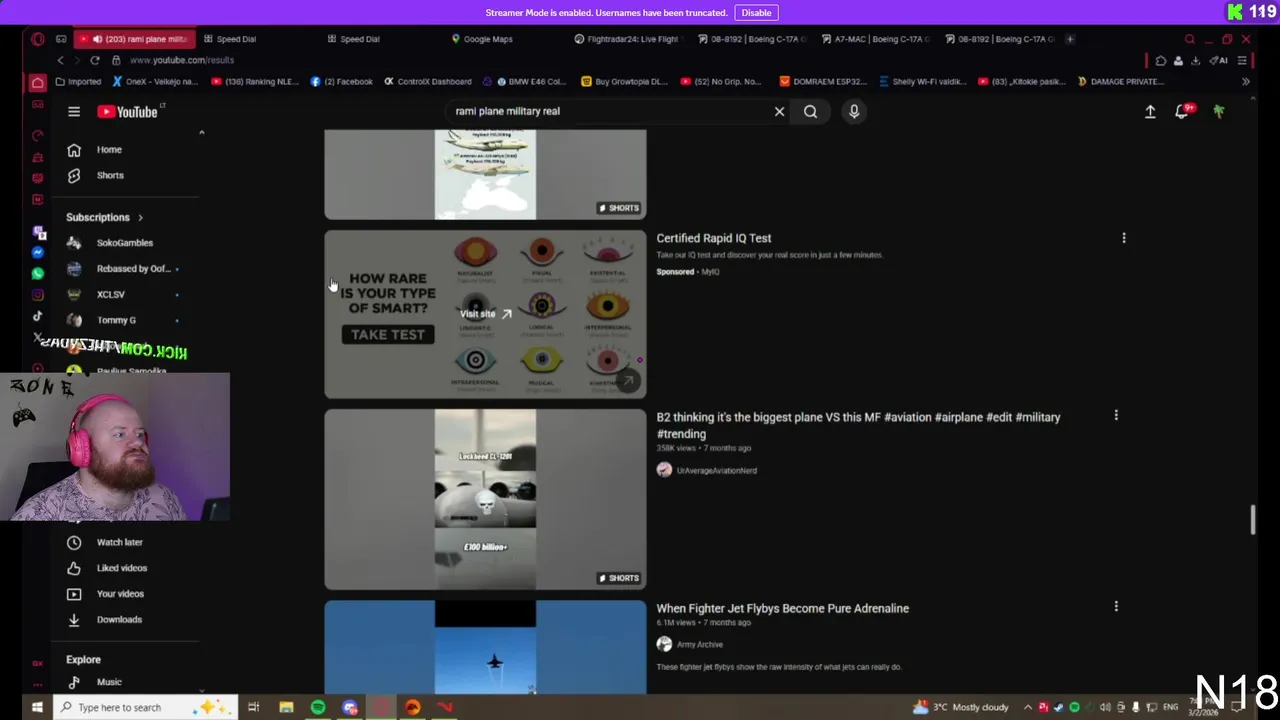Click the browser address bar youtube.com/results
This screenshot has width=1280, height=720.
(x=182, y=60)
